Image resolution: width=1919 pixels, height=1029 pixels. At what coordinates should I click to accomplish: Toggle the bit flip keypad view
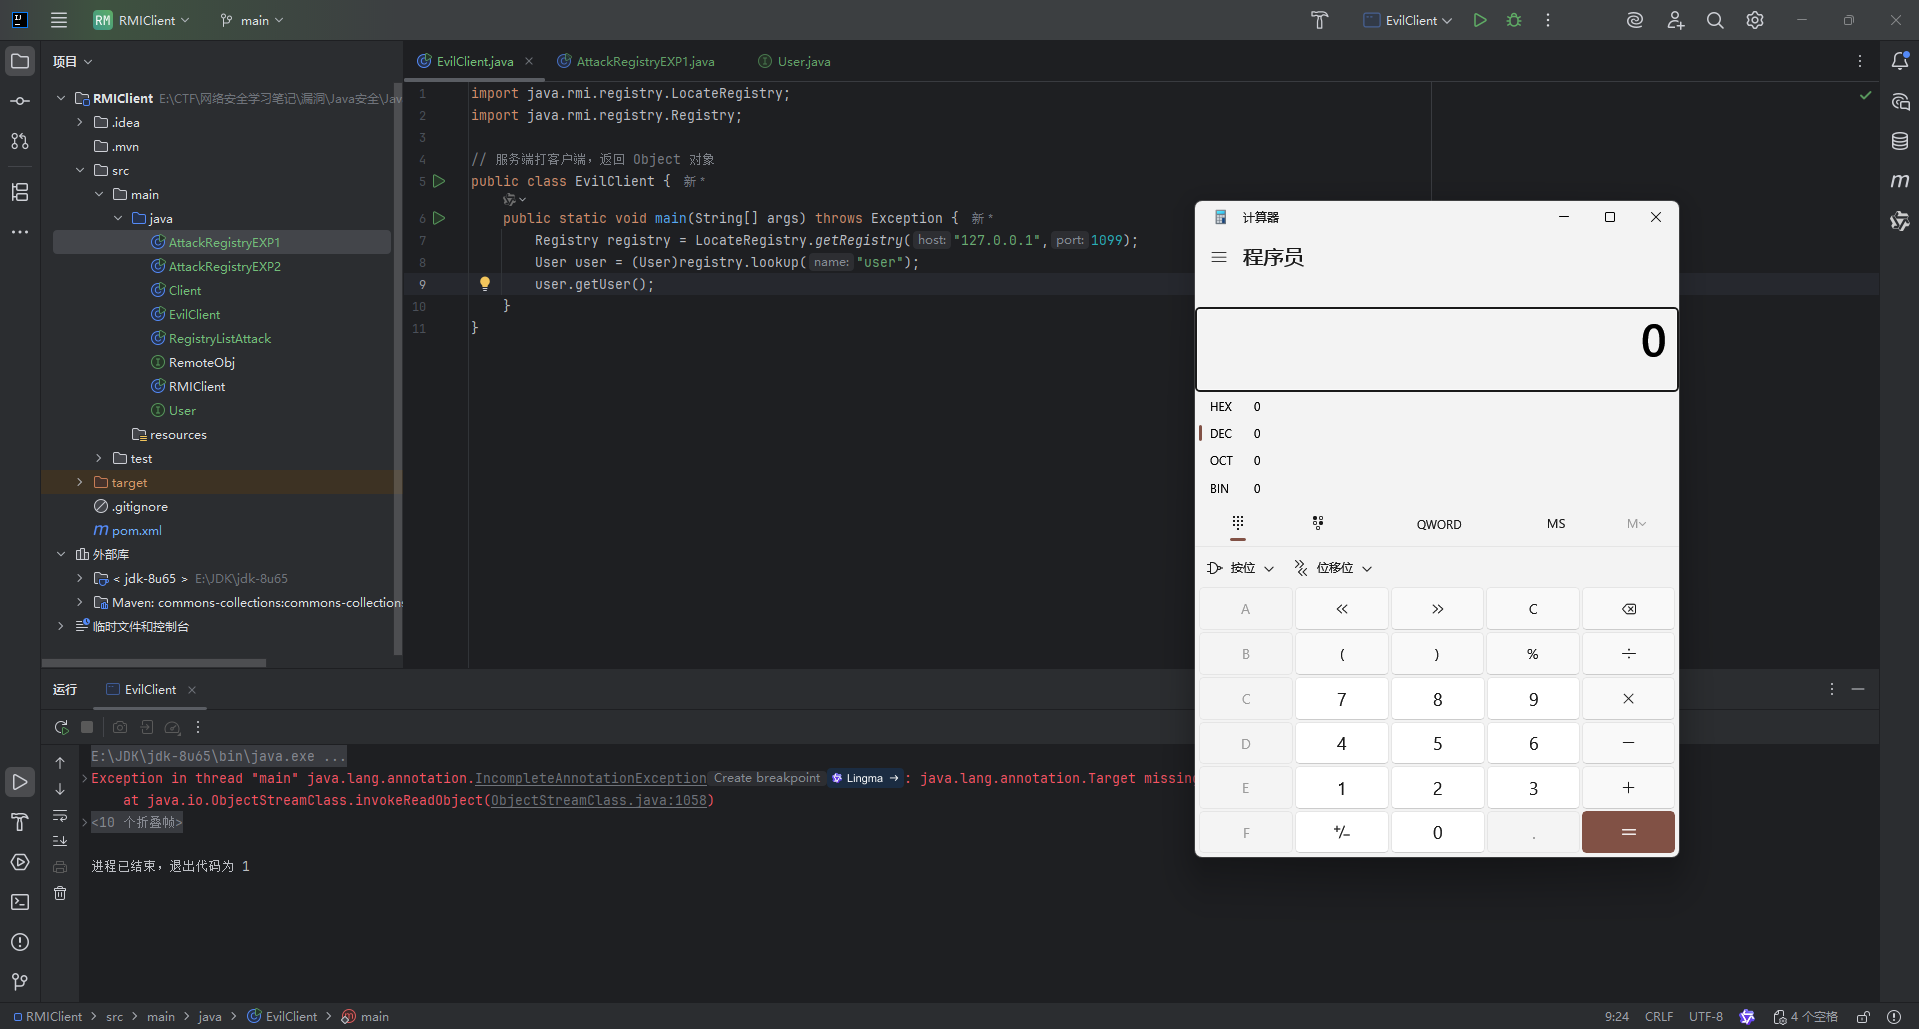pyautogui.click(x=1318, y=523)
